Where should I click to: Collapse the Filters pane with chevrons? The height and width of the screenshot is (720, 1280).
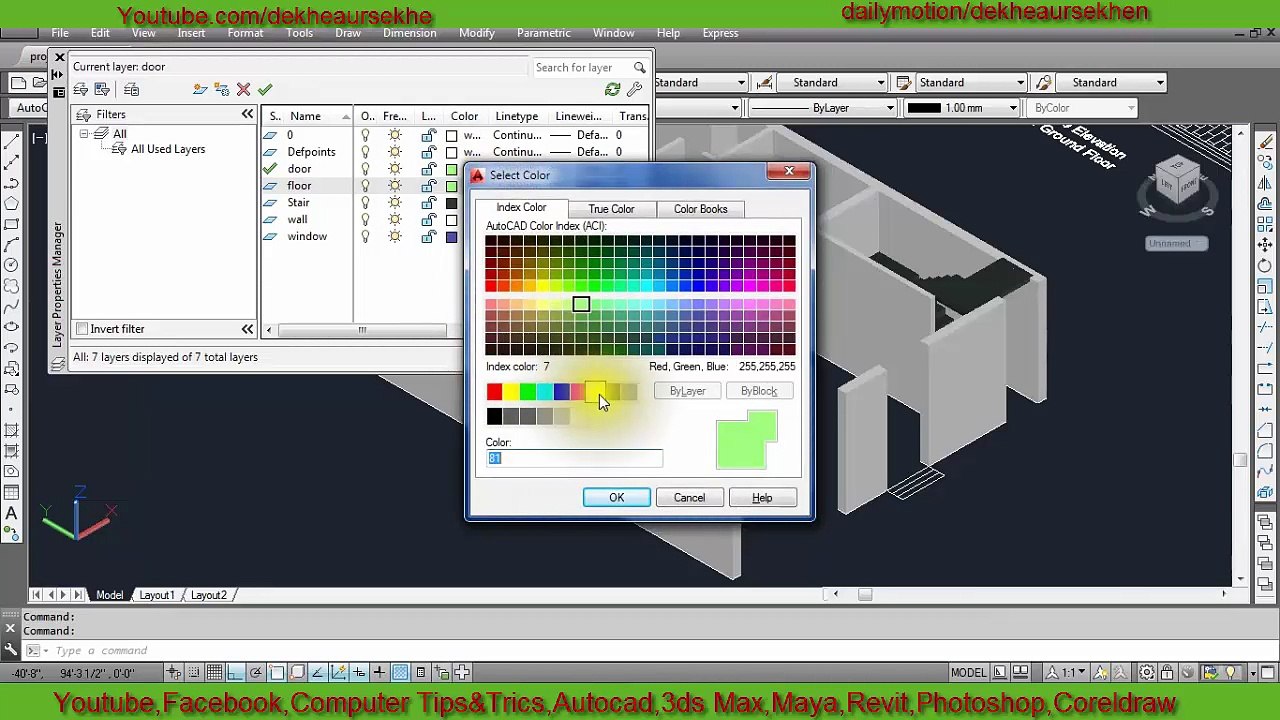(x=247, y=115)
